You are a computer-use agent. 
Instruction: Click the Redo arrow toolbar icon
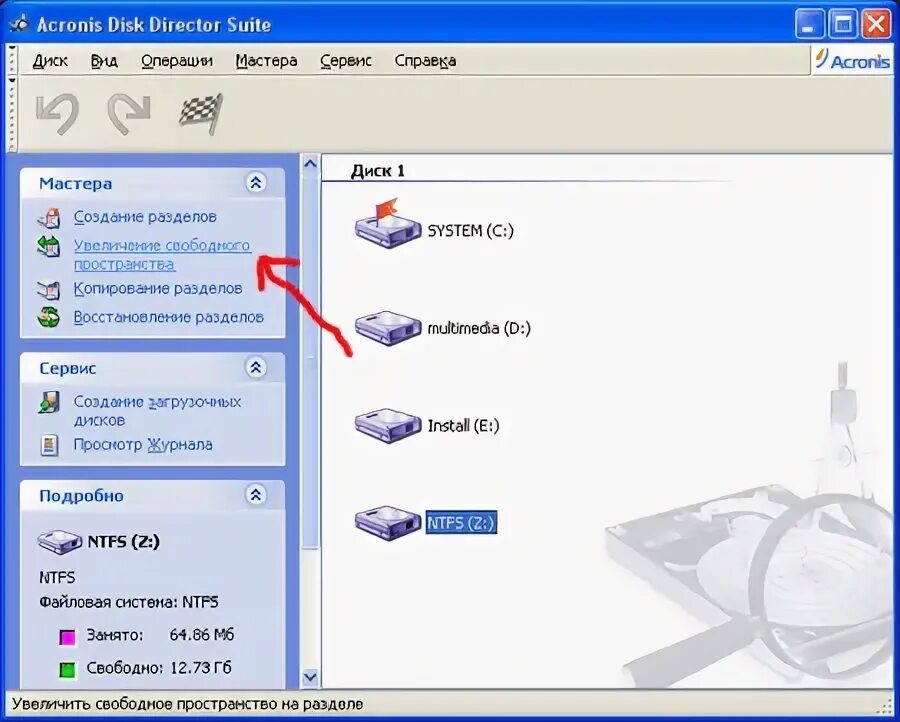(x=129, y=114)
